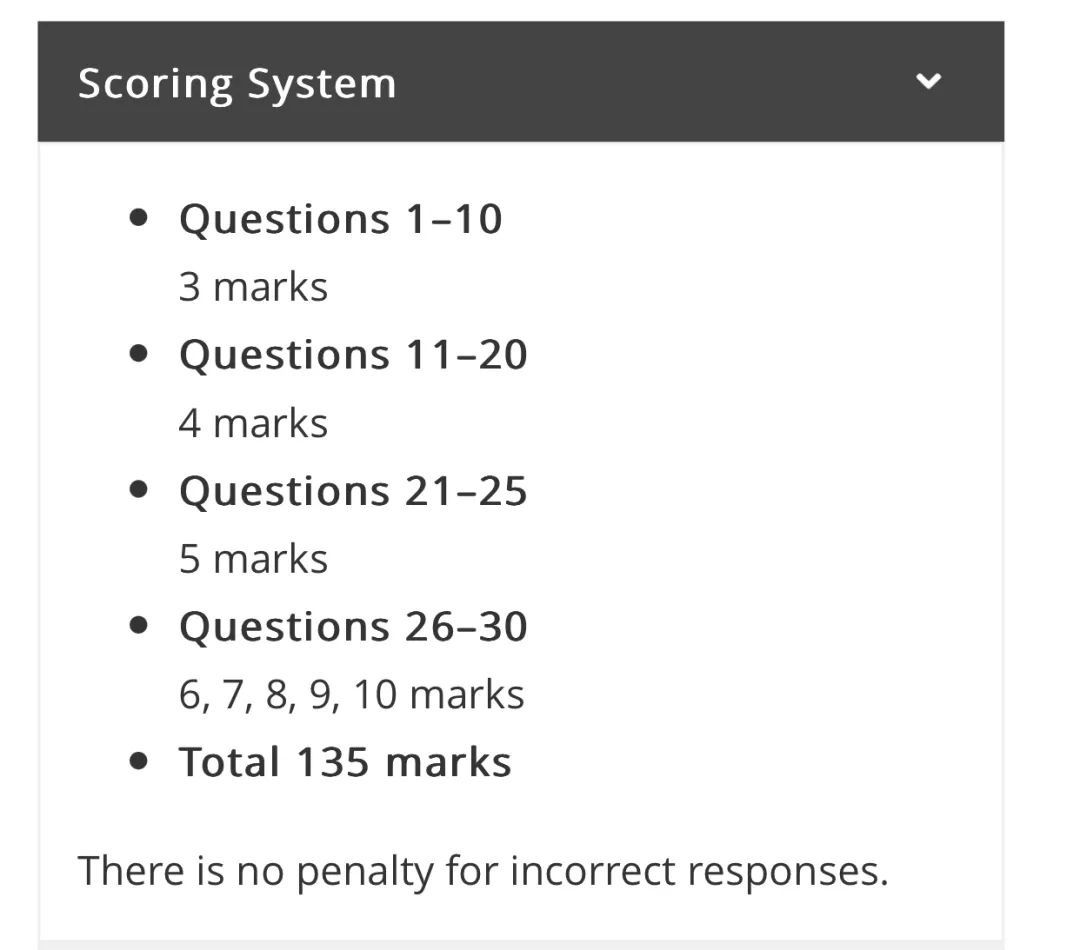Viewport: 1080px width, 950px height.
Task: Click the 4 marks text
Action: (253, 423)
